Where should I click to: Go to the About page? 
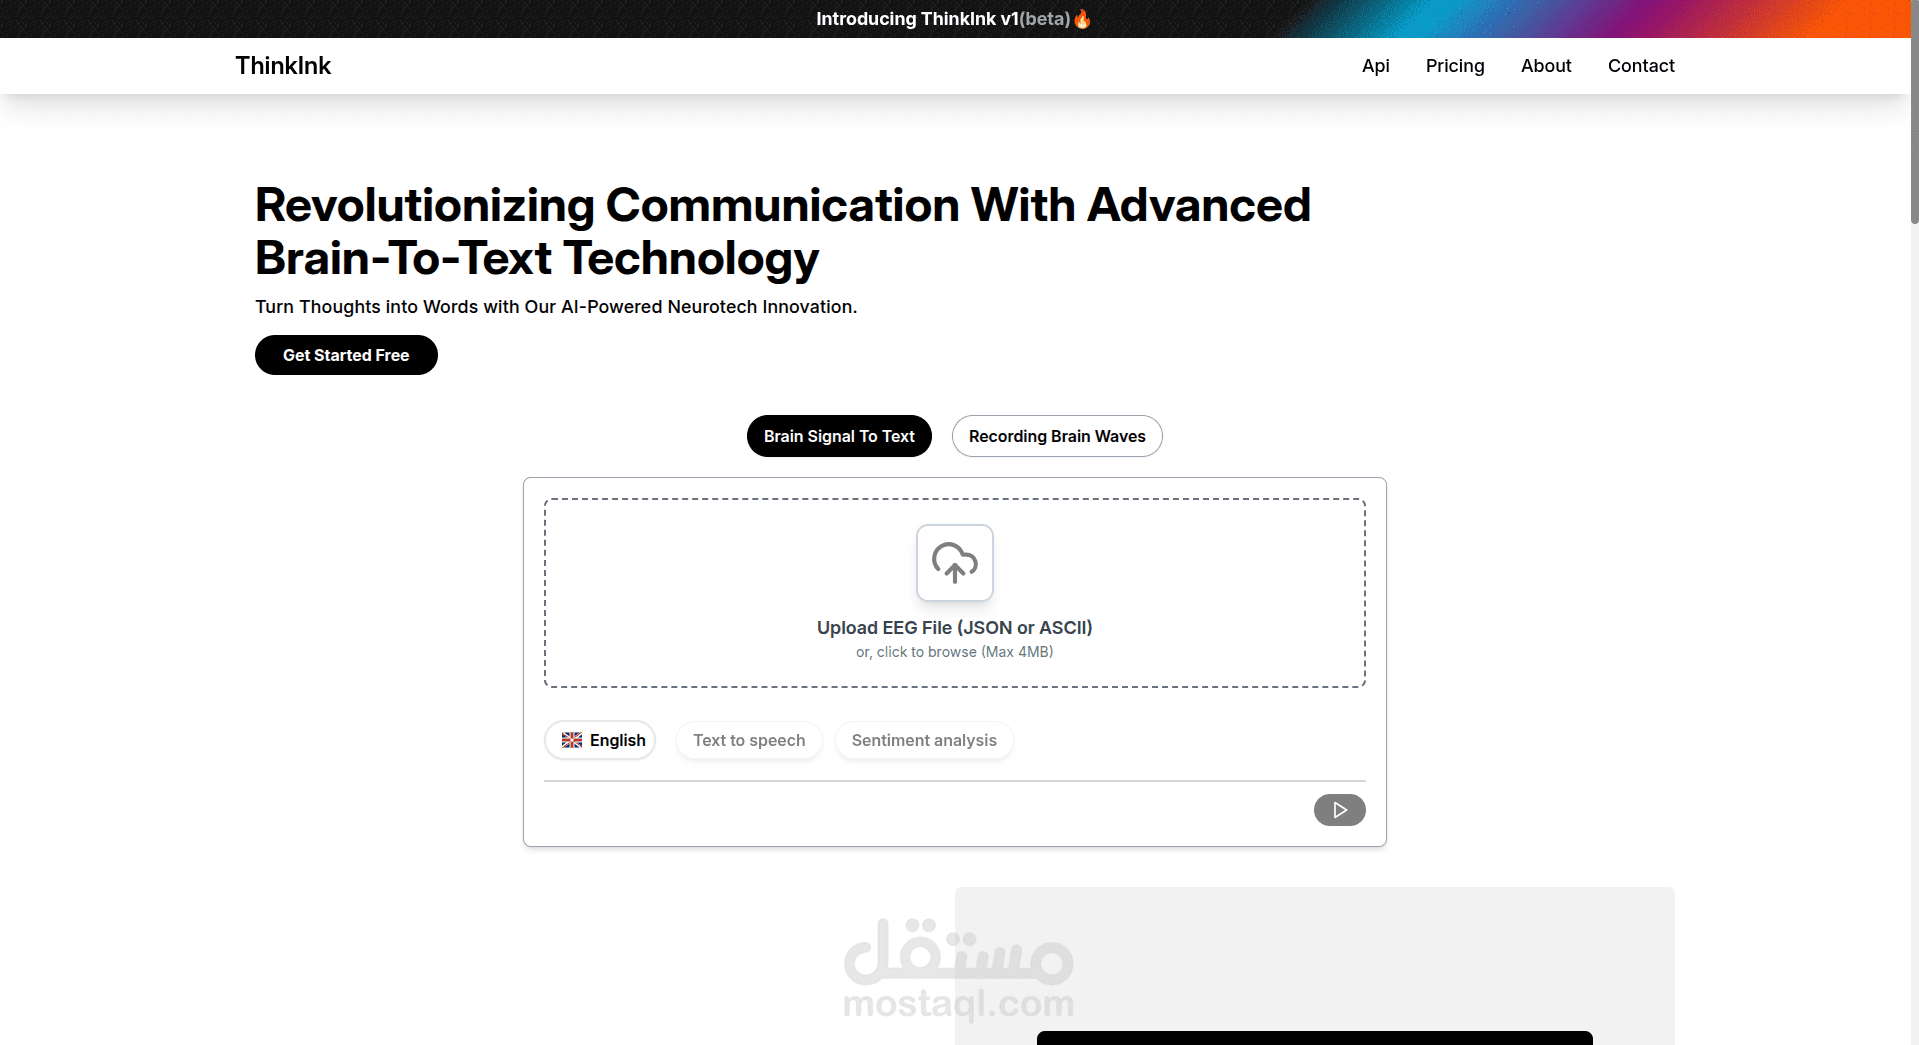1546,66
